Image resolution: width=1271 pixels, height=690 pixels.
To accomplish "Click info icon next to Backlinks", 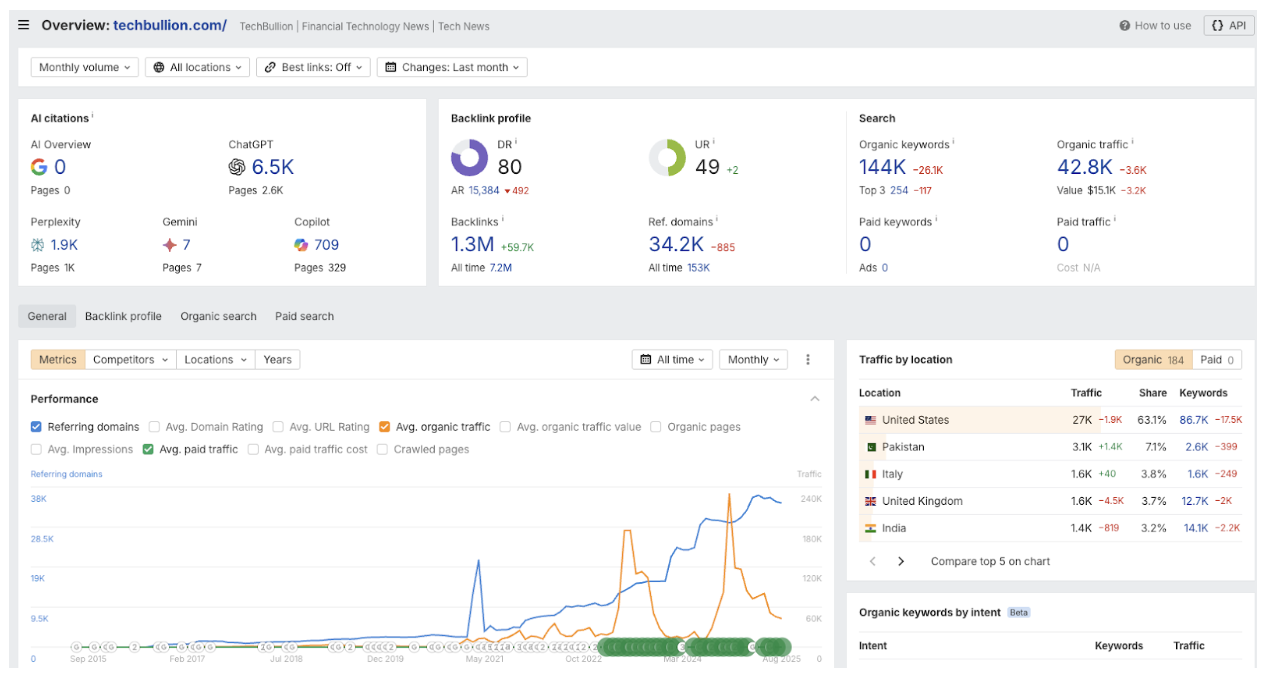I will 502,219.
